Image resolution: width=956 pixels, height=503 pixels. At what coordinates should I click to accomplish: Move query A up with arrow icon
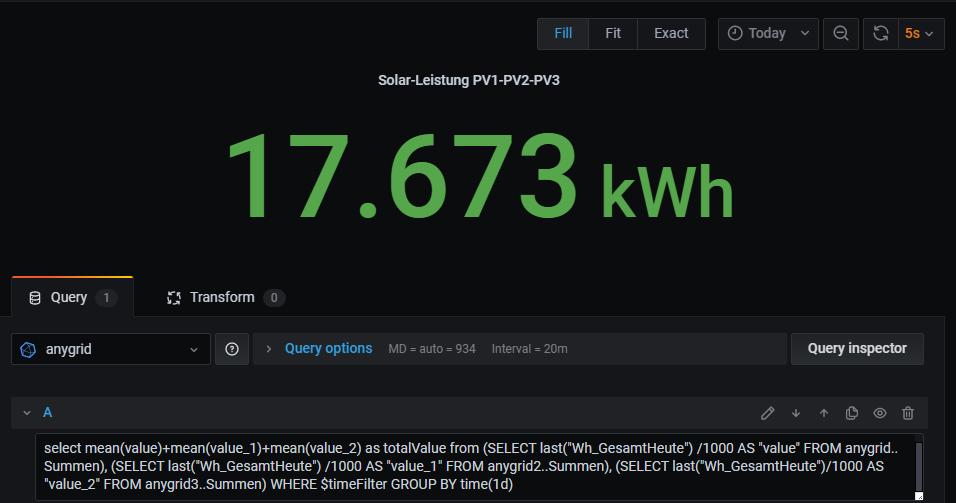[824, 413]
